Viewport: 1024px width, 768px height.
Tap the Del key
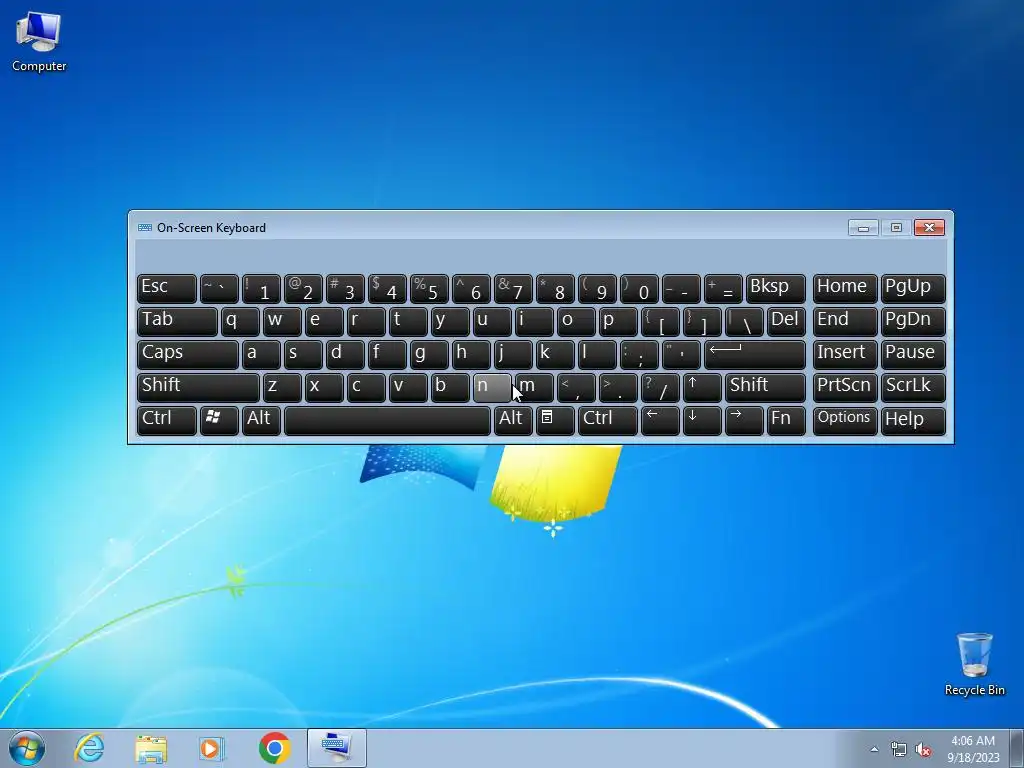pyautogui.click(x=786, y=322)
